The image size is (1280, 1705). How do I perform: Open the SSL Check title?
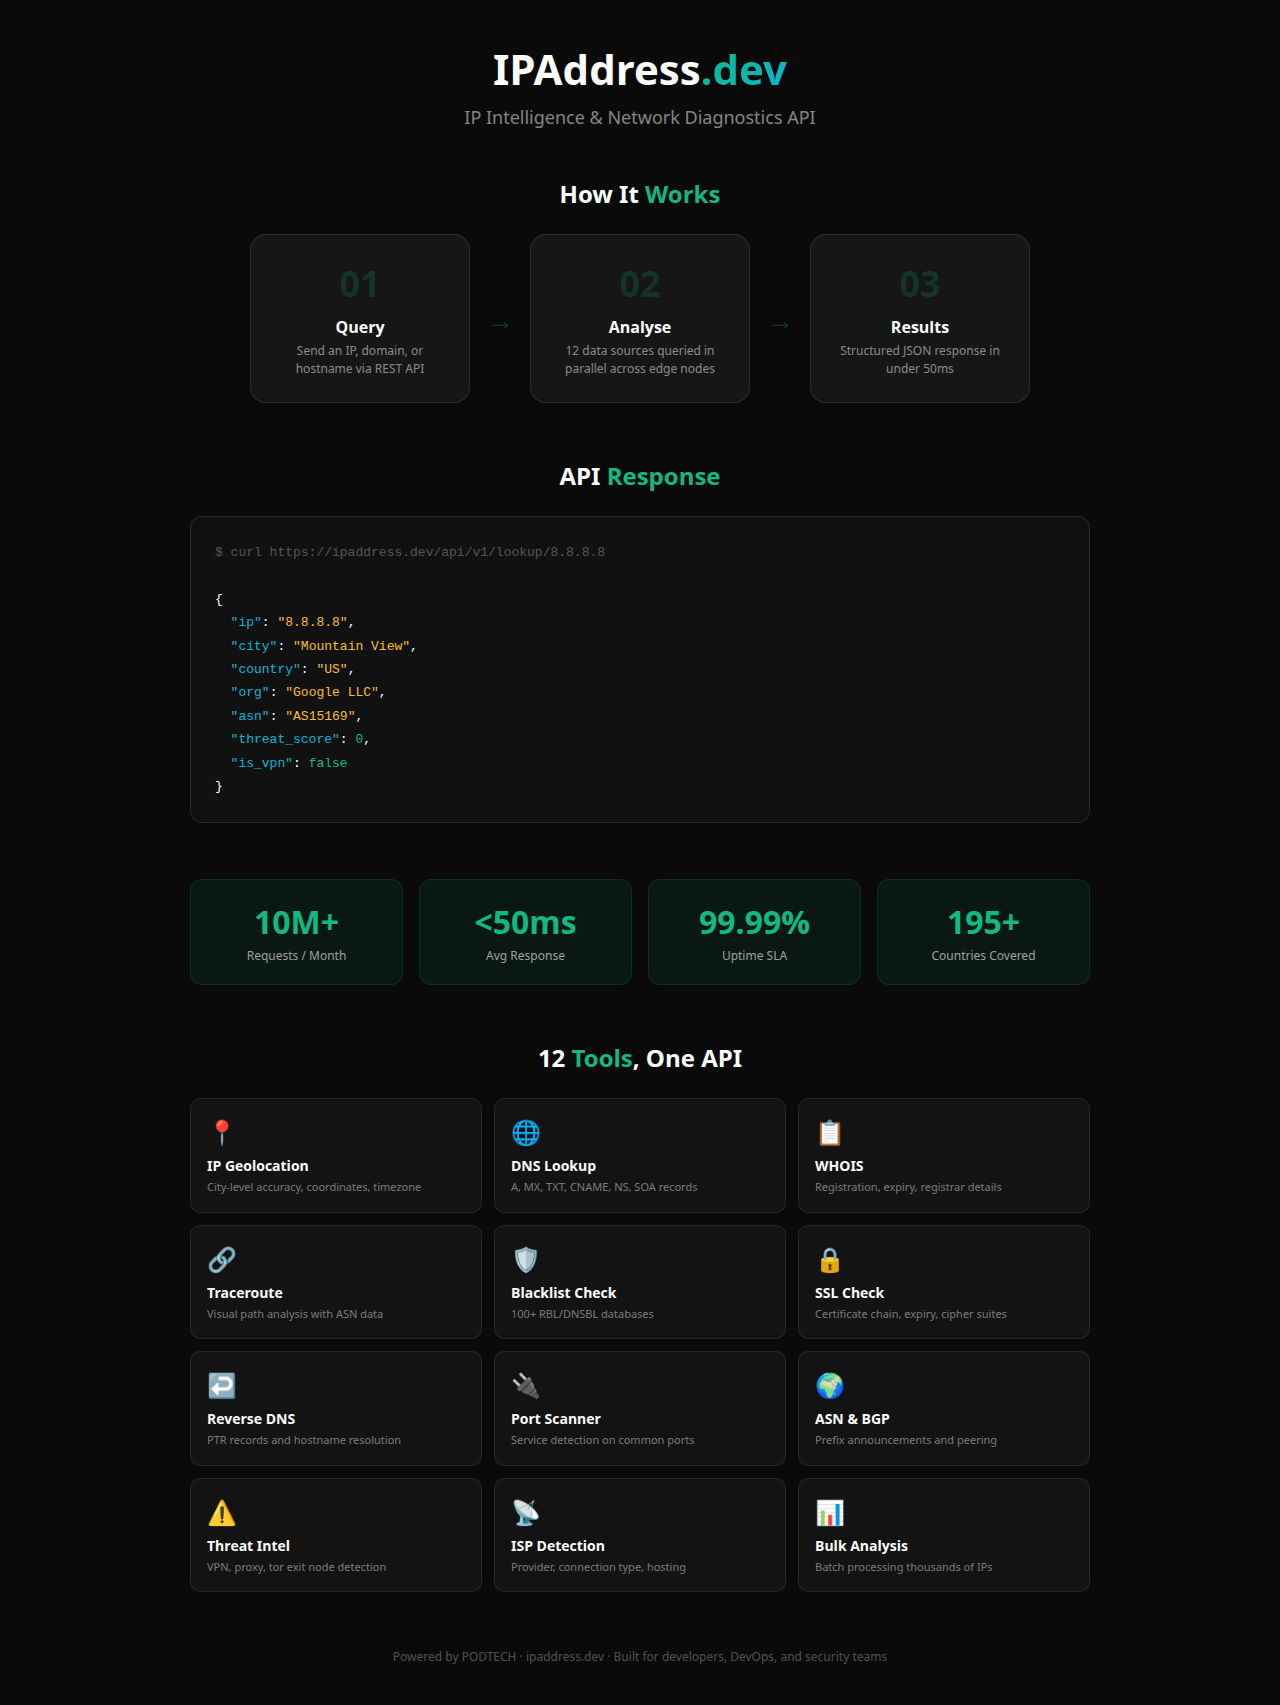[849, 1293]
